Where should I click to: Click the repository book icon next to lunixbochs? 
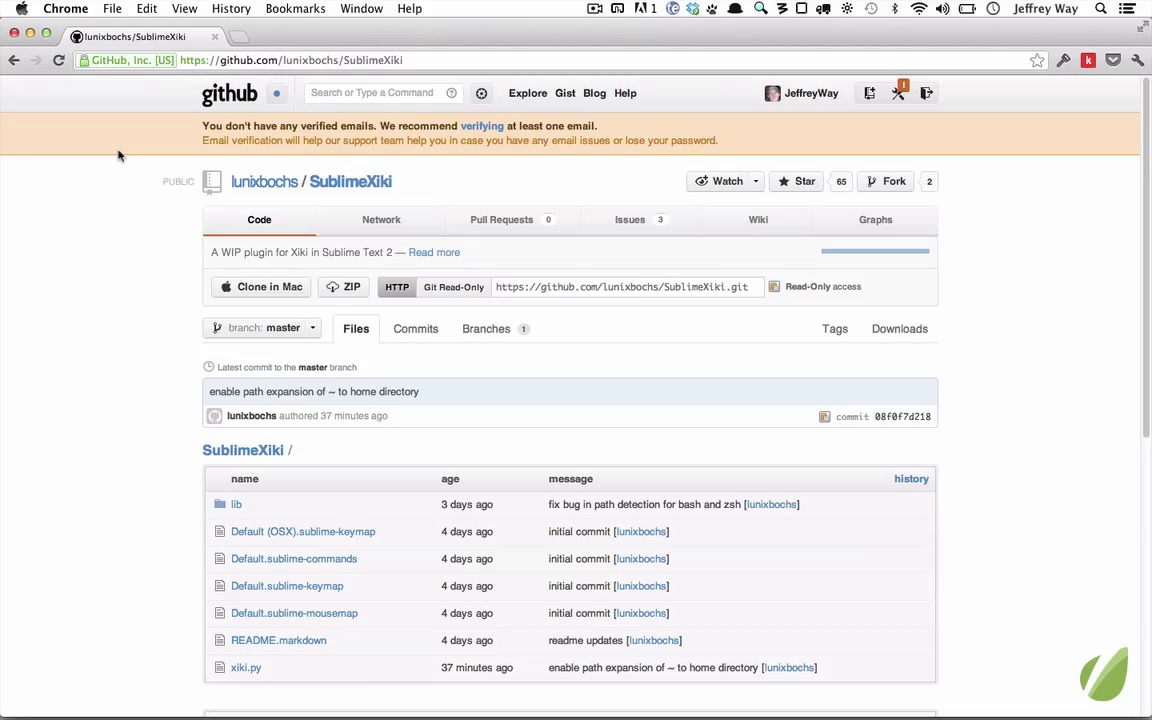pos(212,182)
